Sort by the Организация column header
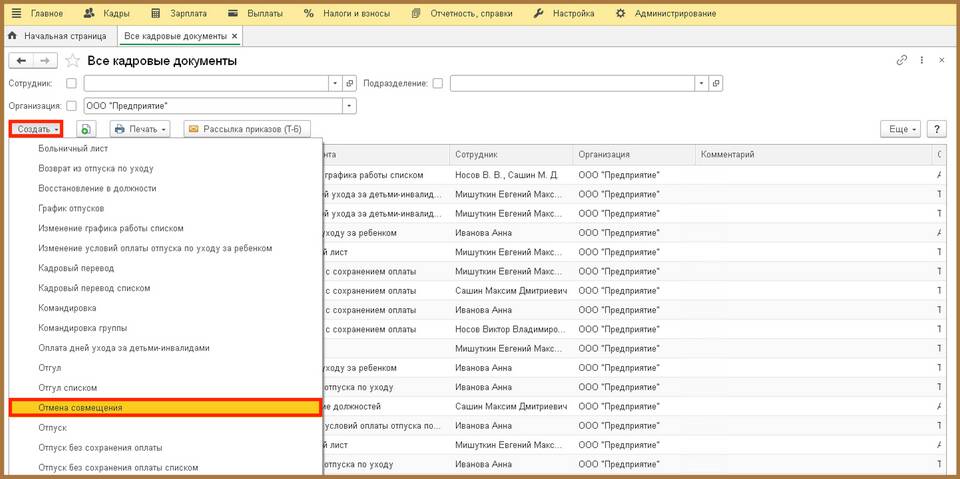 click(x=634, y=155)
